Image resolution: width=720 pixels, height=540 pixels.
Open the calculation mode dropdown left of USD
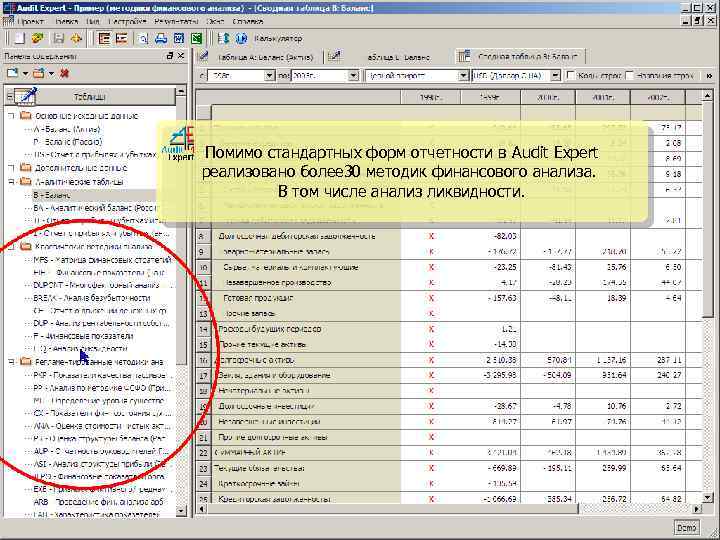tap(463, 75)
